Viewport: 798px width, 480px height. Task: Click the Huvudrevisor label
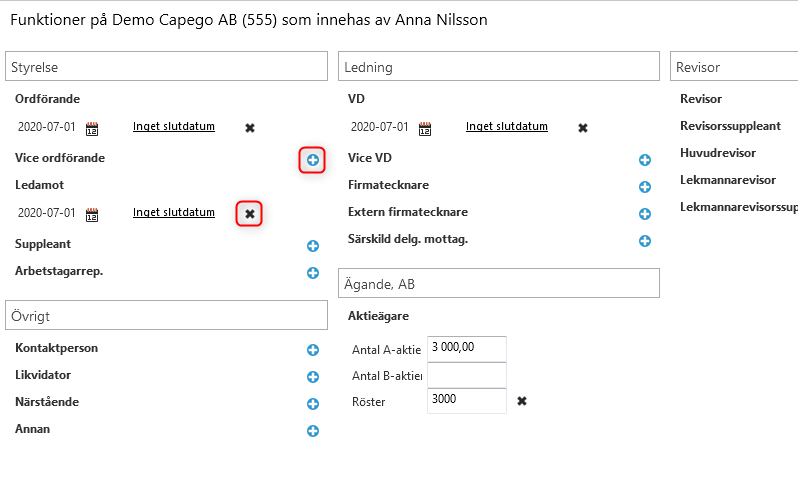pyautogui.click(x=718, y=153)
